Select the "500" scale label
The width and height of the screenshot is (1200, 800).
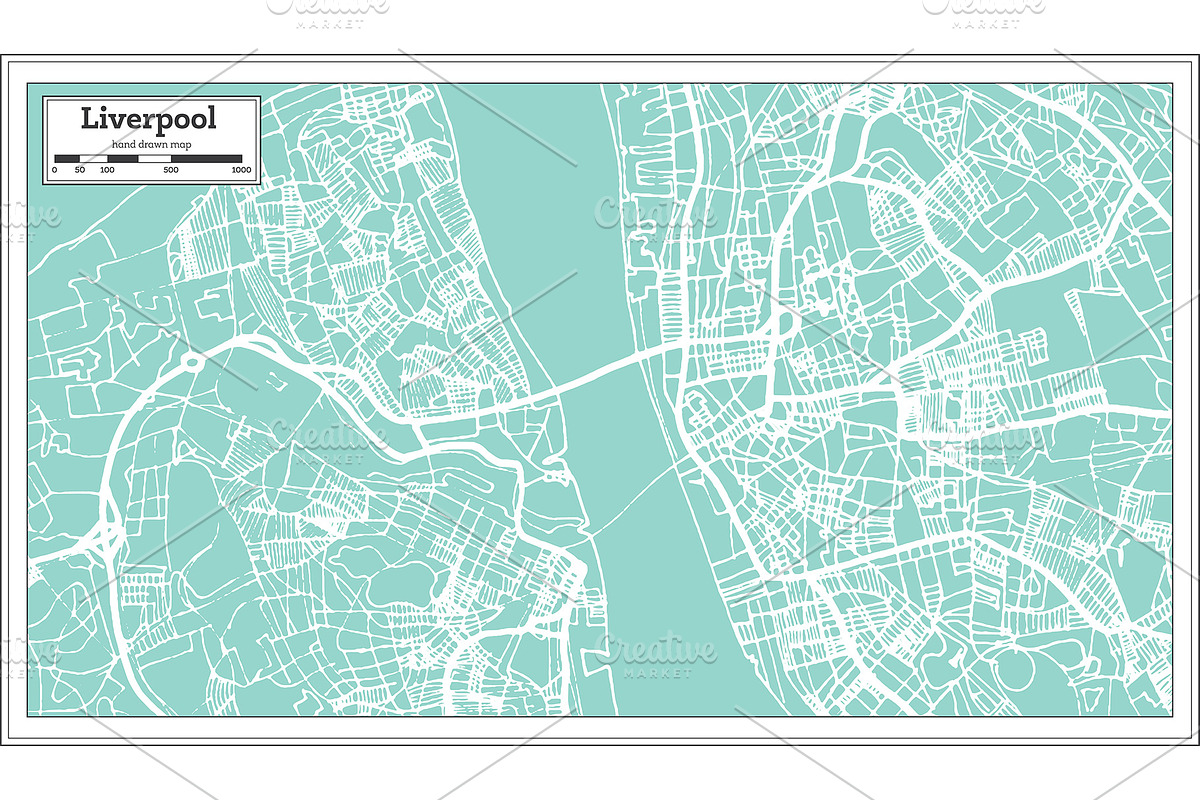[171, 170]
